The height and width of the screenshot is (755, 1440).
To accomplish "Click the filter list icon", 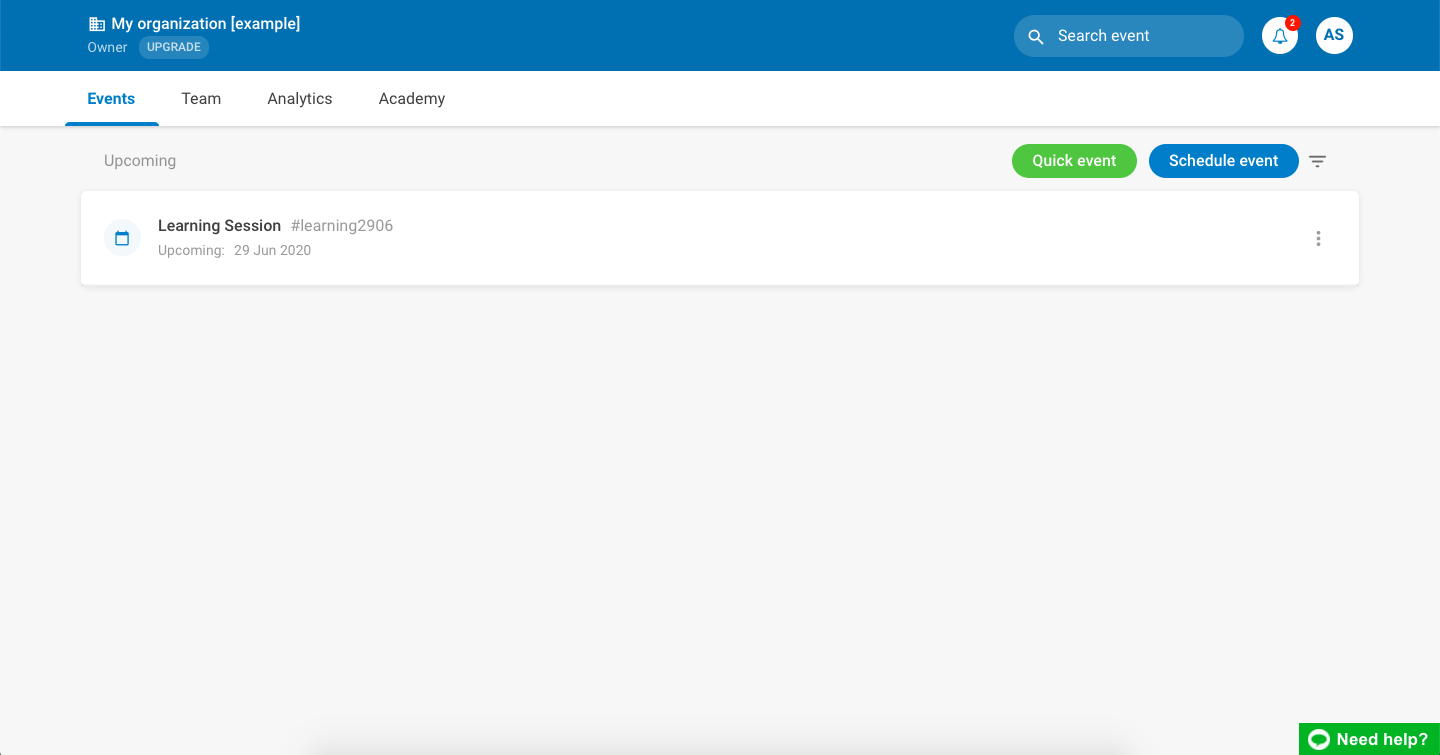I will click(x=1318, y=161).
